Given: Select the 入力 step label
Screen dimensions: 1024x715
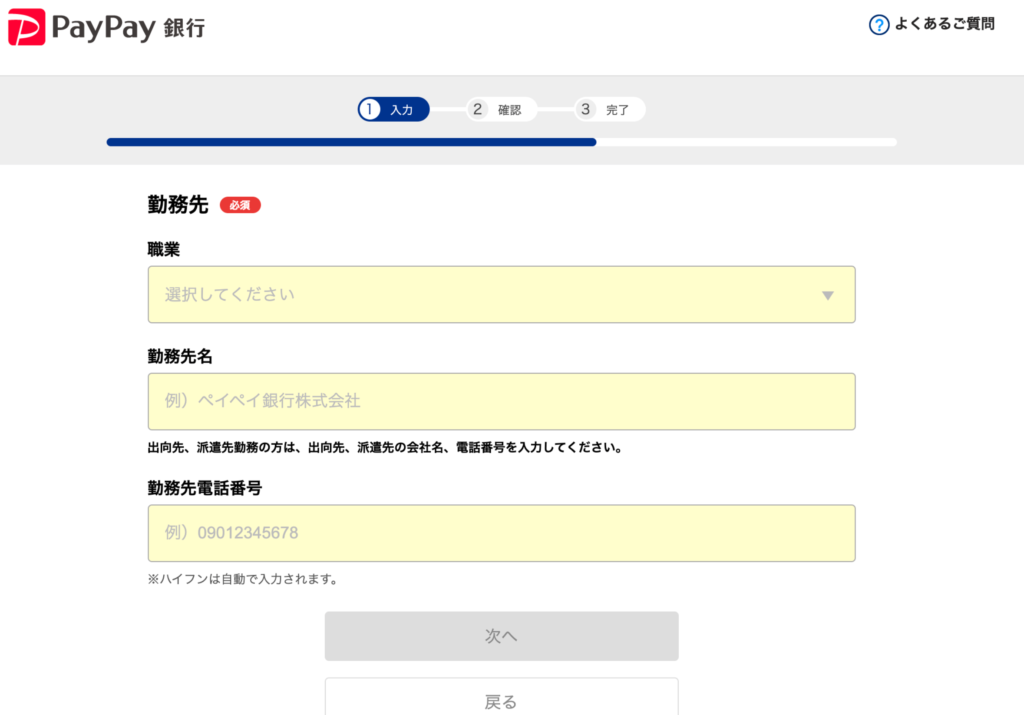Looking at the screenshot, I should (x=402, y=110).
